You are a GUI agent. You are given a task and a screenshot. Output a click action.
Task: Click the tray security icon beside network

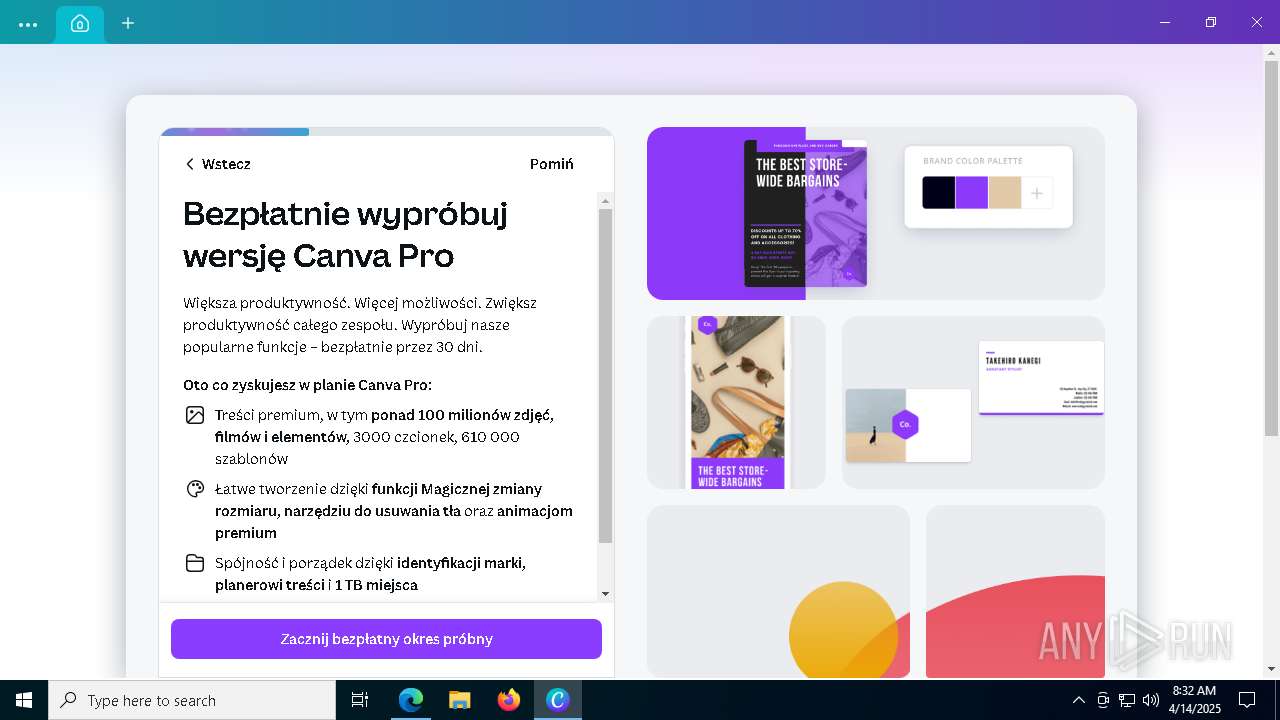click(1103, 700)
